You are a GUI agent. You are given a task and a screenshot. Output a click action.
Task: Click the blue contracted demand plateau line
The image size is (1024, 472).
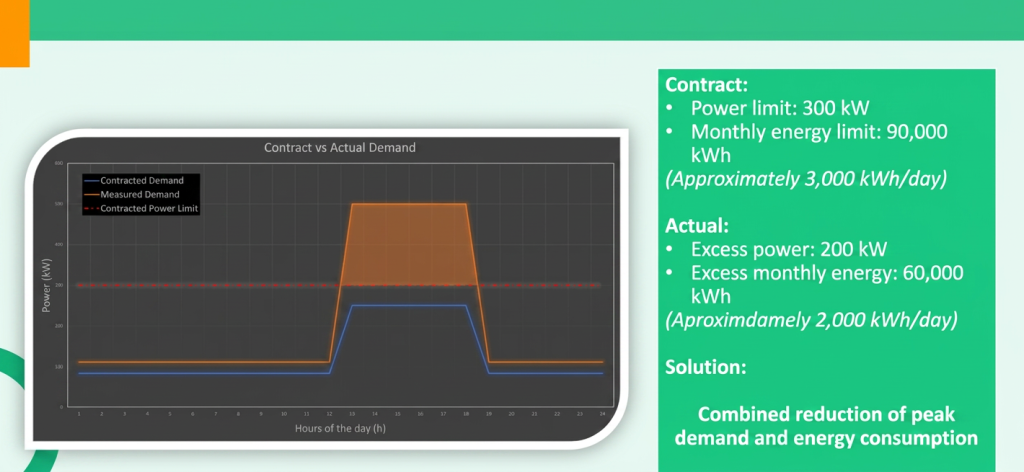coord(409,306)
